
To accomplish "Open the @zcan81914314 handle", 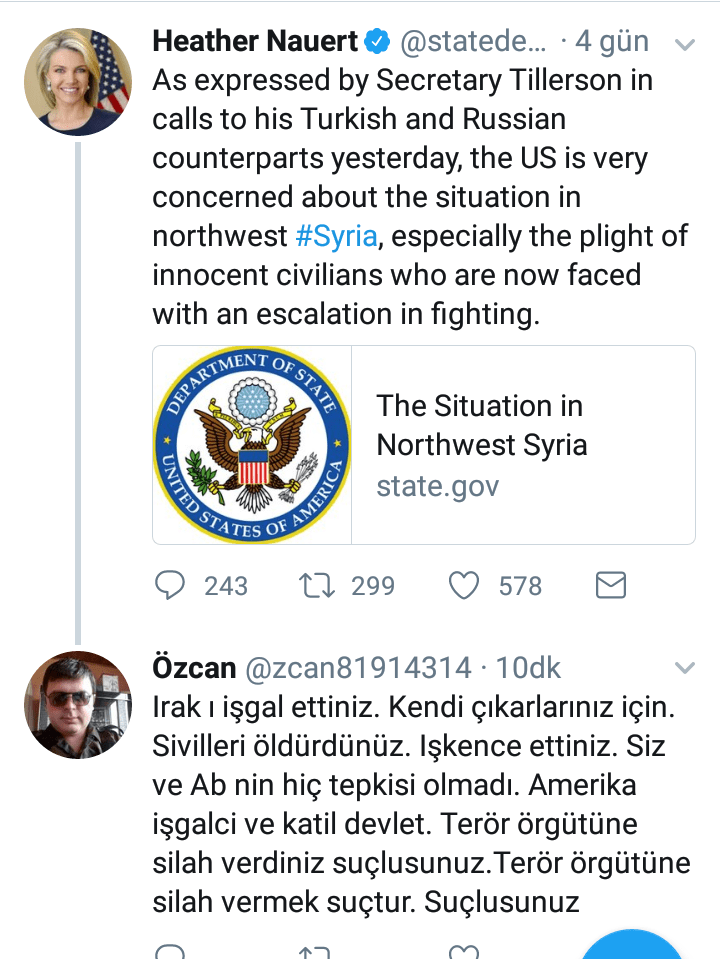I will (357, 667).
